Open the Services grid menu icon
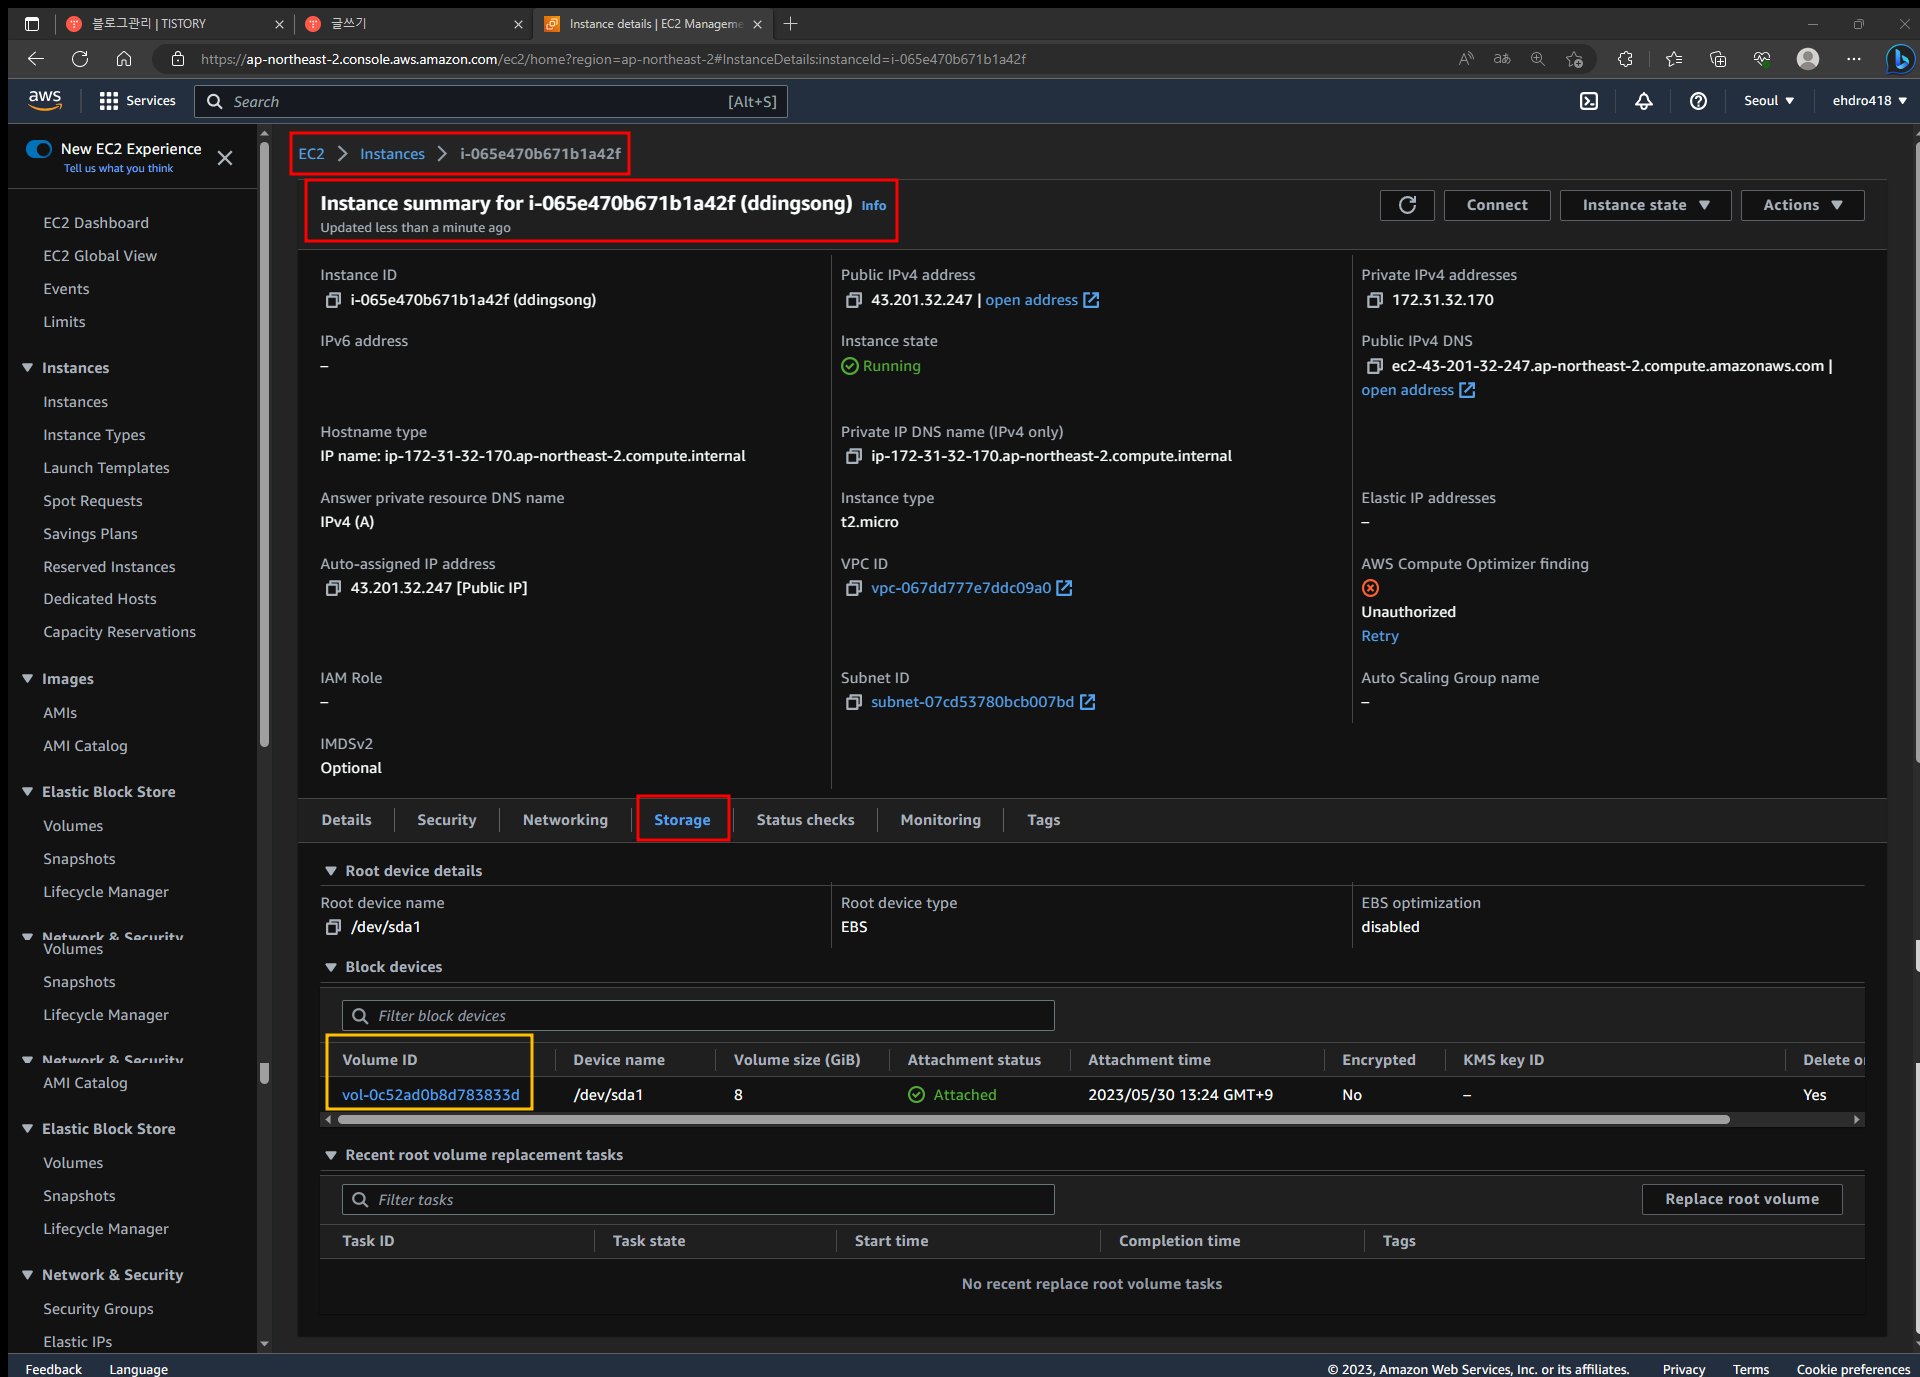The image size is (1920, 1377). 109,101
